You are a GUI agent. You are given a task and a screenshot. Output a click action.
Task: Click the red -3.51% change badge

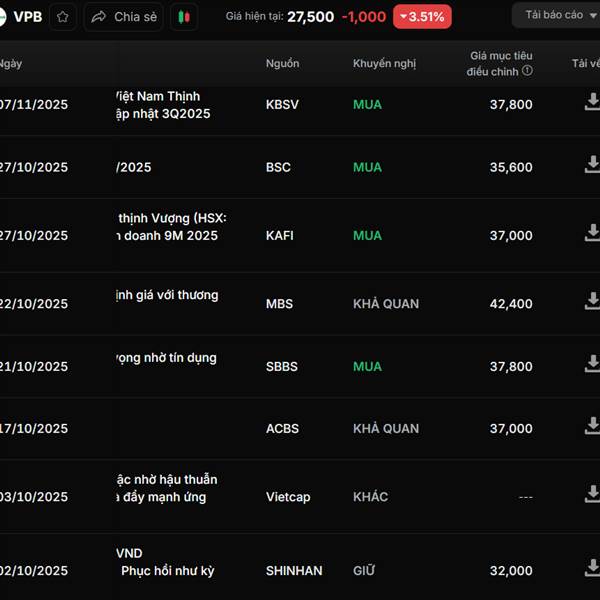tap(422, 17)
